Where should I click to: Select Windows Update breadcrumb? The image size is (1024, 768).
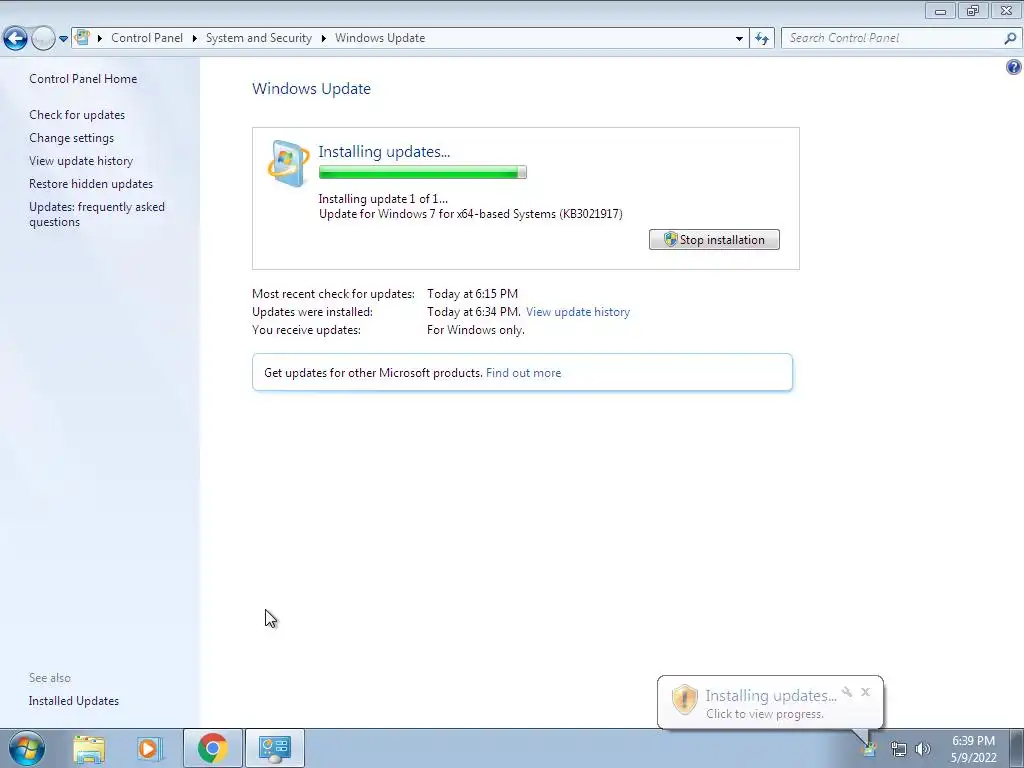pyautogui.click(x=380, y=38)
